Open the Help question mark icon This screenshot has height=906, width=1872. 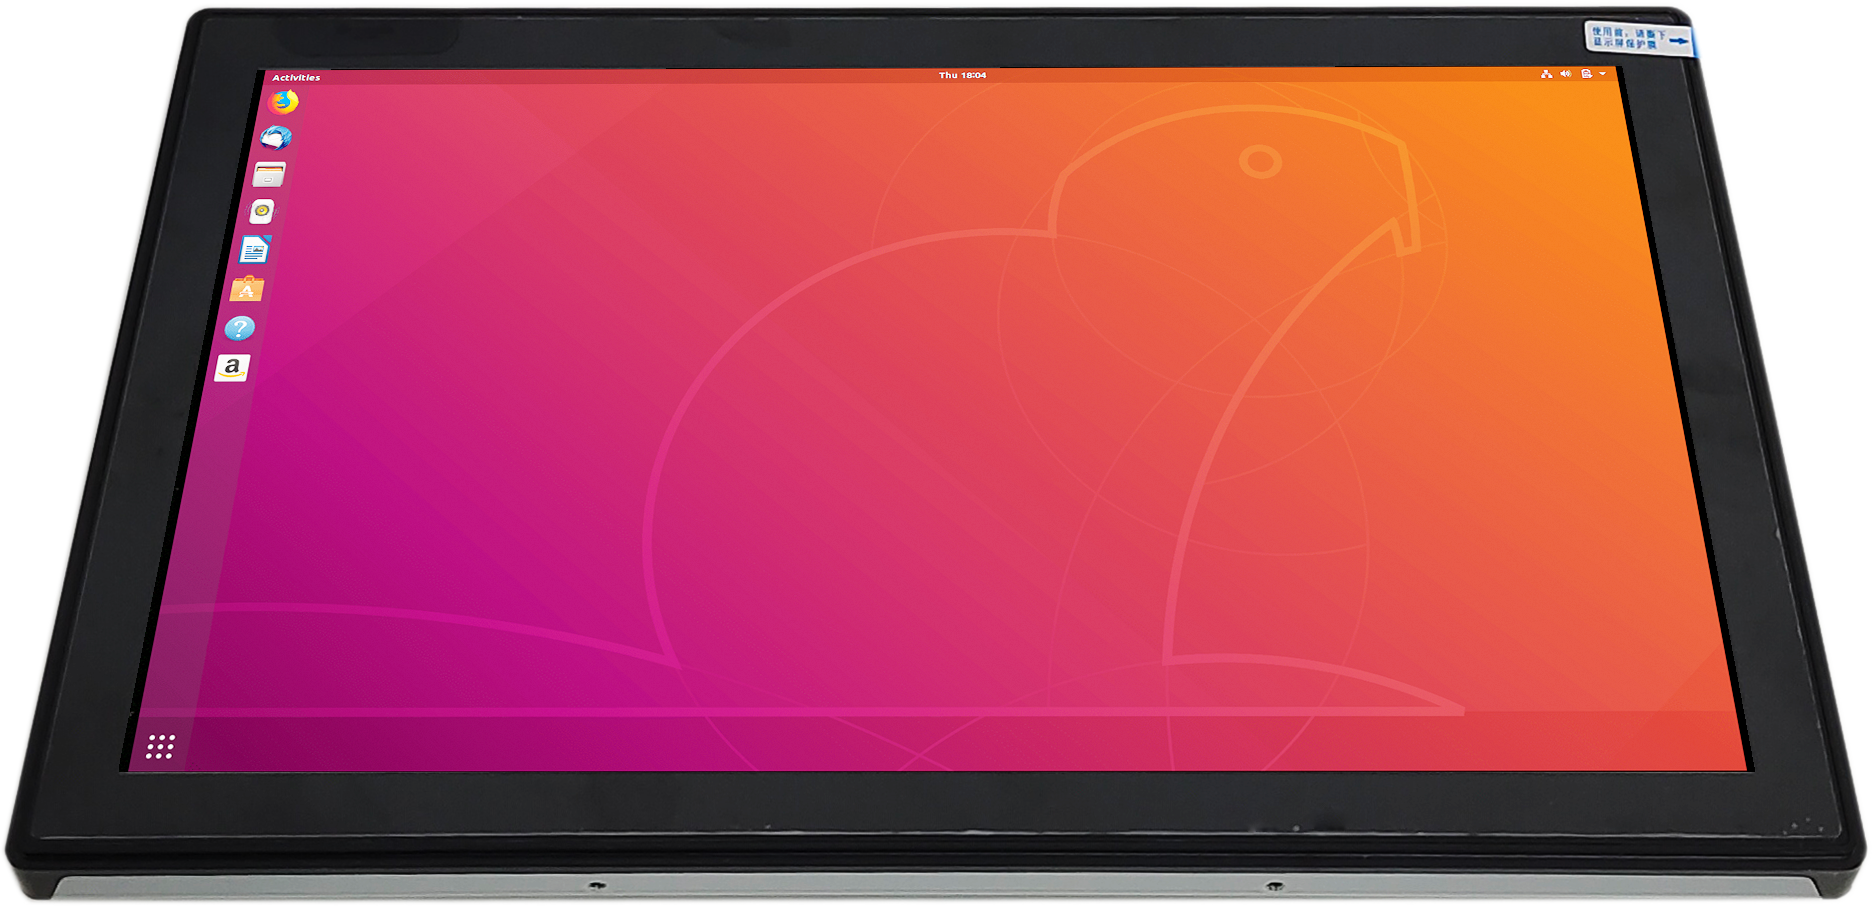pyautogui.click(x=240, y=328)
